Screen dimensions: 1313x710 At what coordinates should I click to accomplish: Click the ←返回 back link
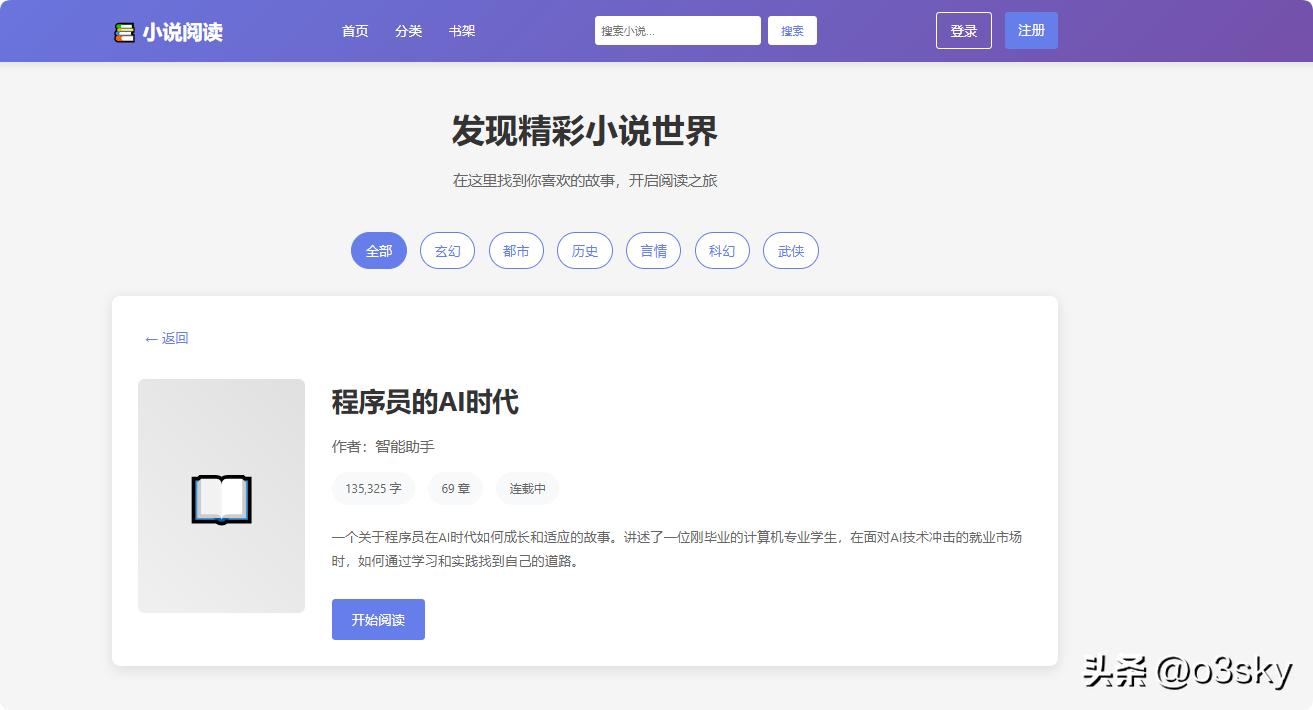166,338
